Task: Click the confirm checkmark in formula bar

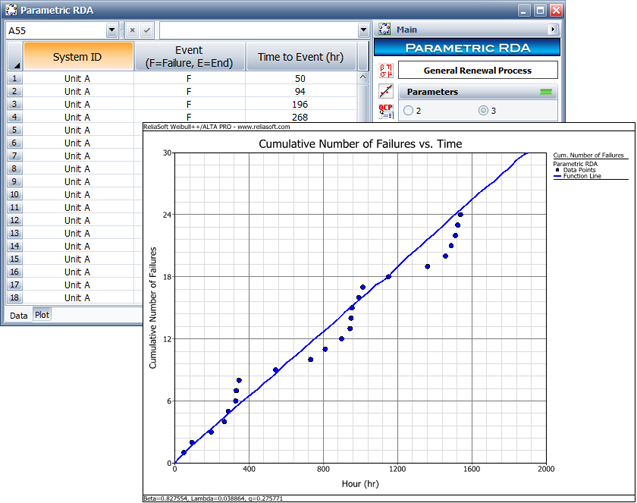Action: click(147, 31)
